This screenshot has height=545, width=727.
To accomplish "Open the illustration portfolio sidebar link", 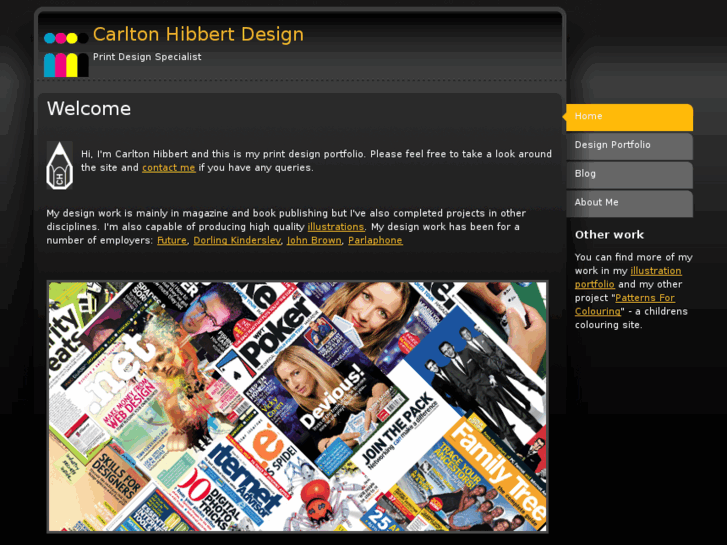I will pos(656,270).
